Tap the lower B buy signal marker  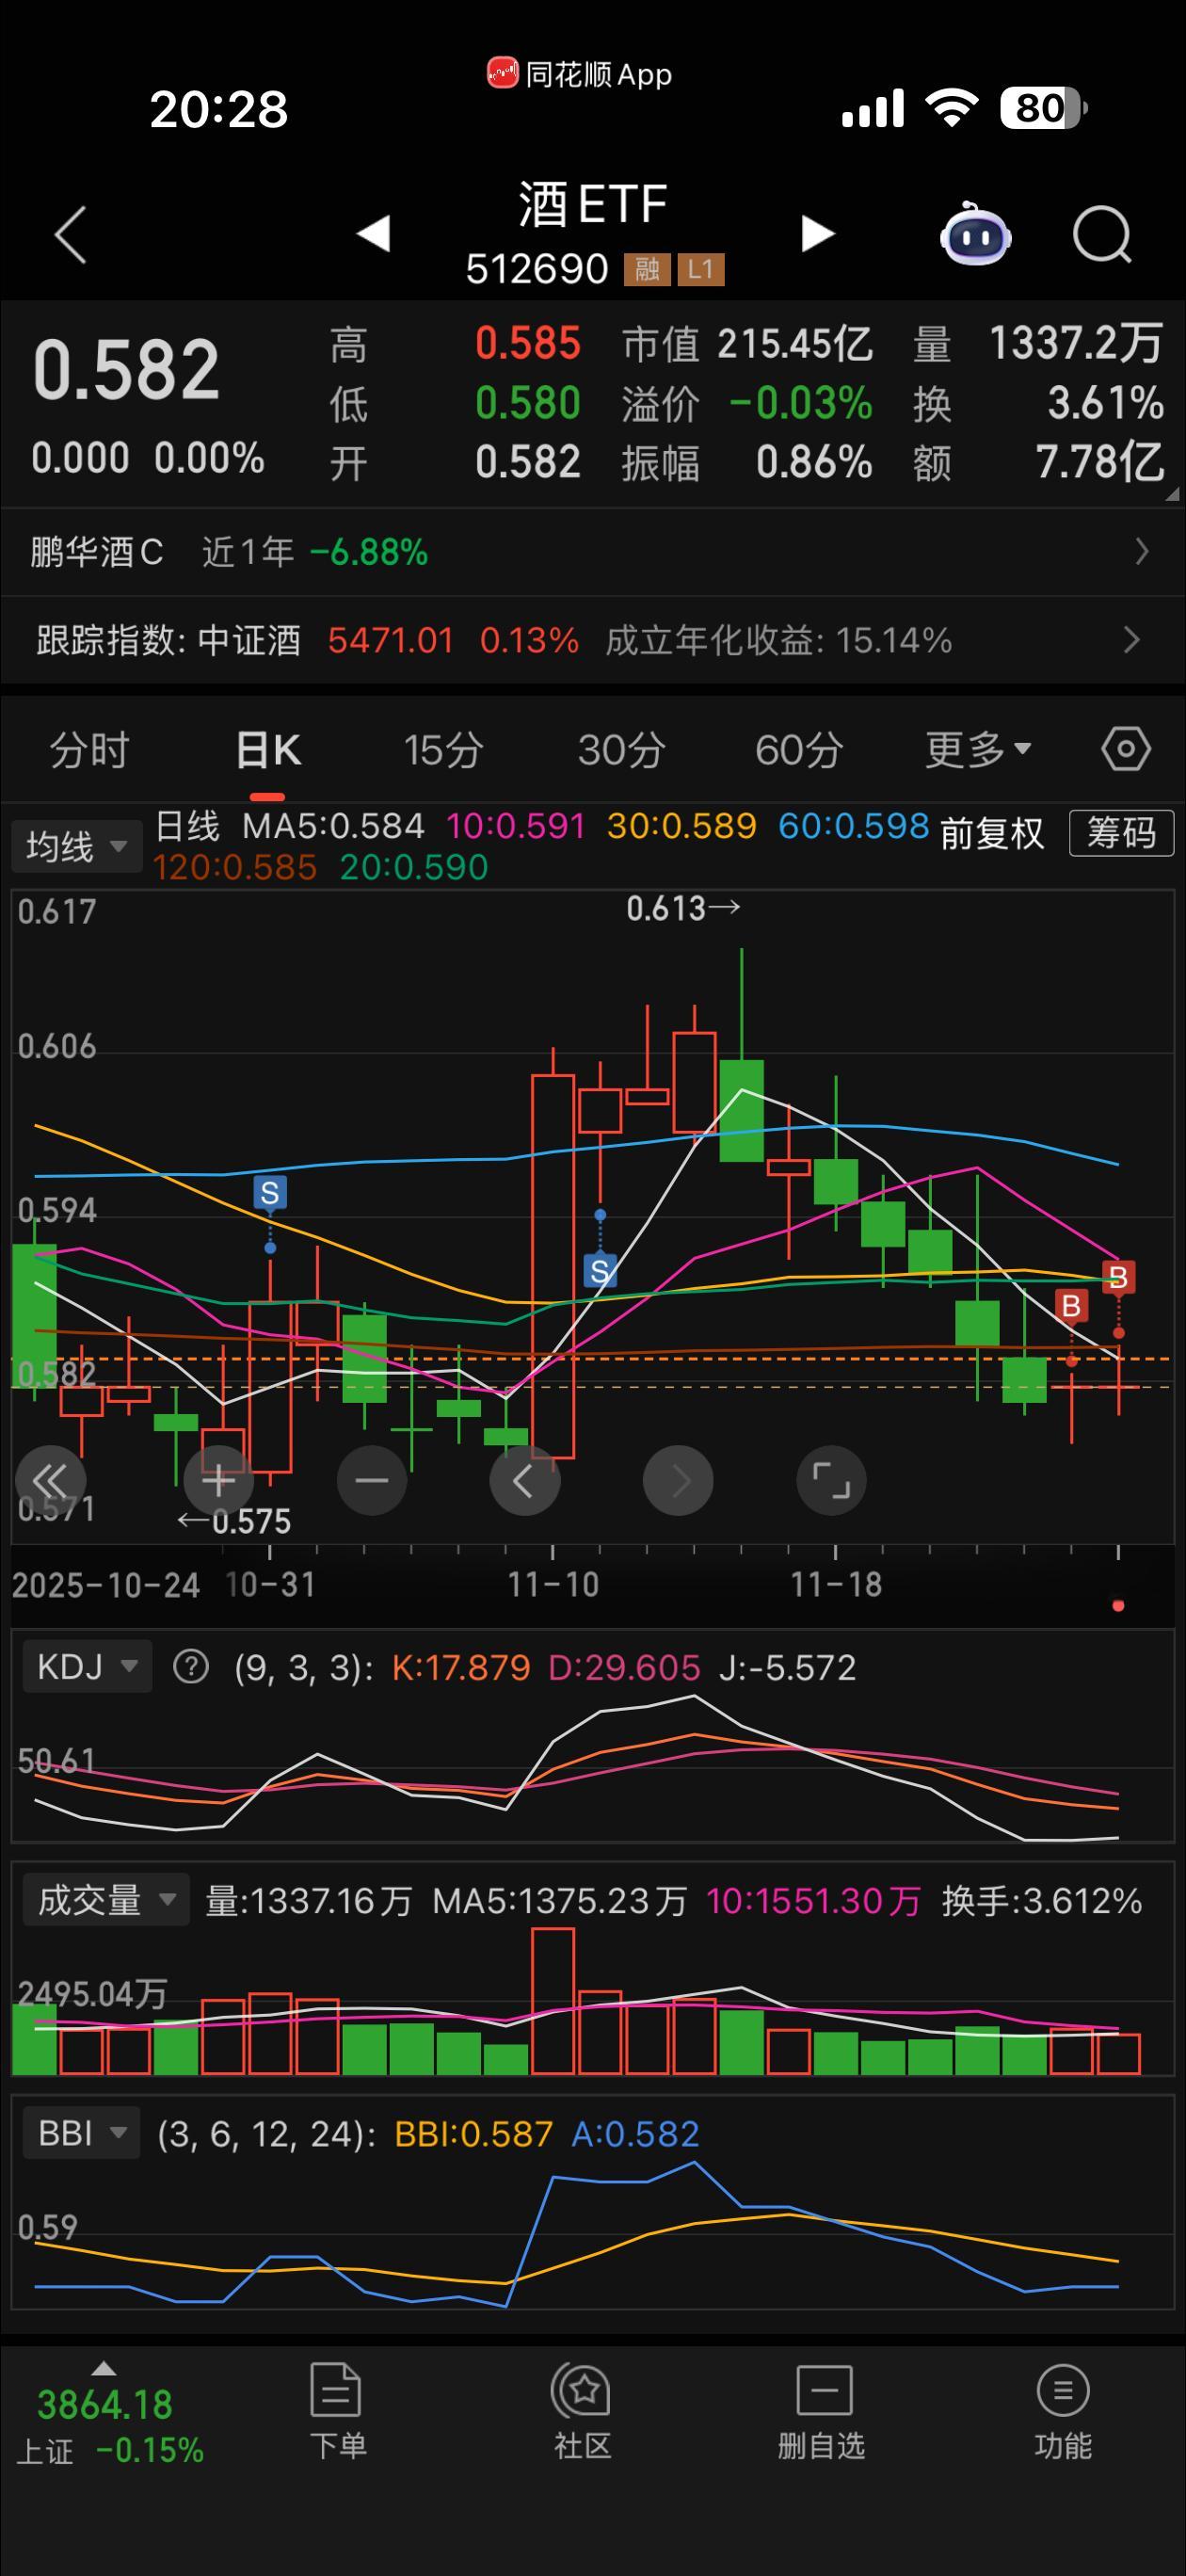pyautogui.click(x=1071, y=1306)
